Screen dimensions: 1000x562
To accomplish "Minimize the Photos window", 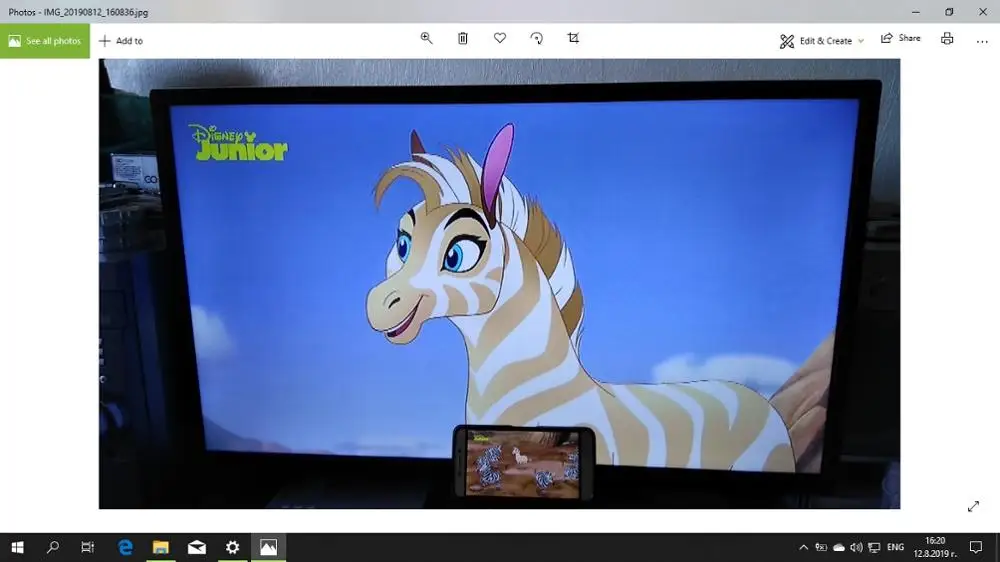I will click(916, 11).
